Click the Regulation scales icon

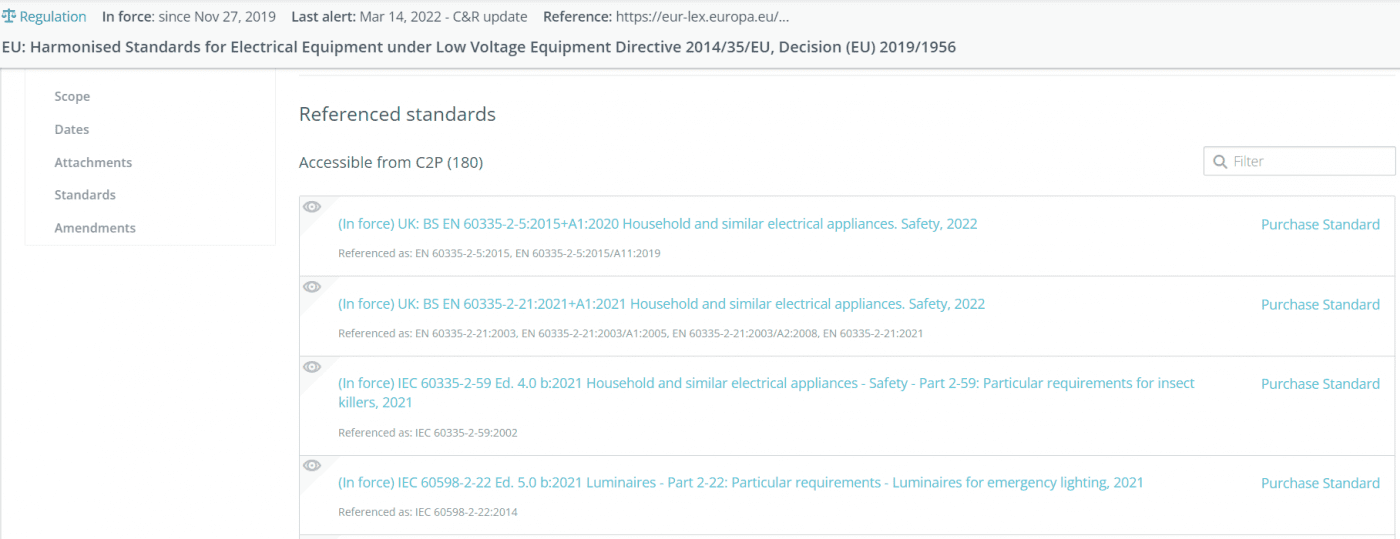10,17
